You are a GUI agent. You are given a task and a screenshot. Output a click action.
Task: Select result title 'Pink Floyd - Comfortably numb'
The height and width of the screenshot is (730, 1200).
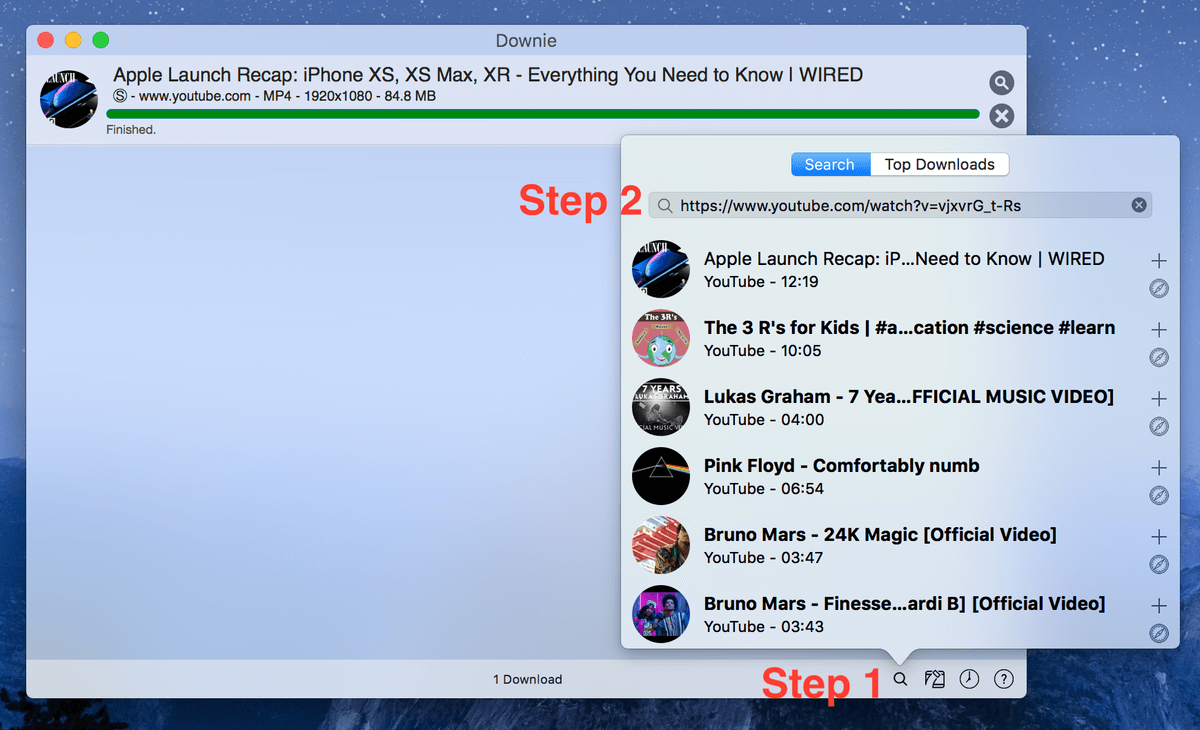click(841, 465)
